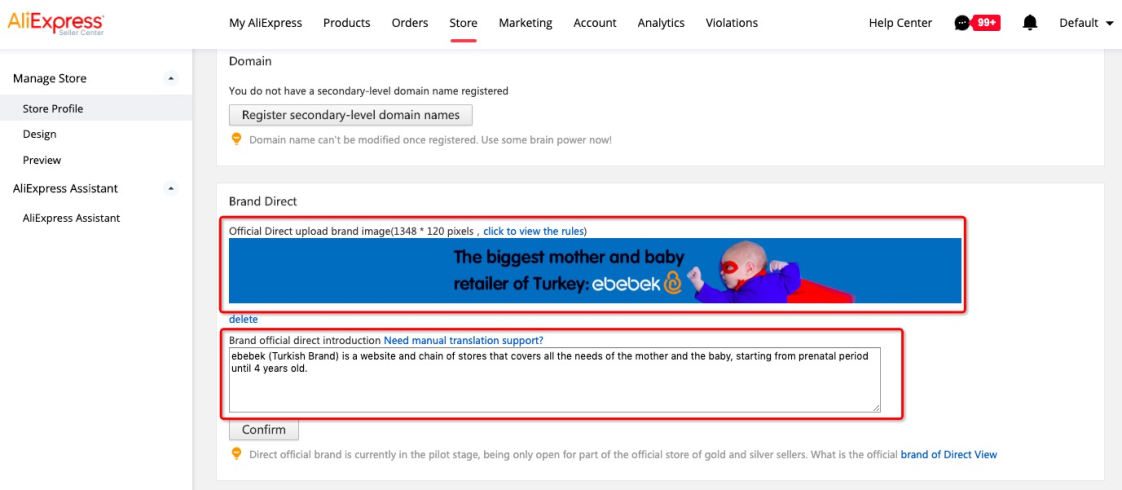Image resolution: width=1122 pixels, height=490 pixels.
Task: Click the 'Default' account name text
Action: click(x=1078, y=23)
